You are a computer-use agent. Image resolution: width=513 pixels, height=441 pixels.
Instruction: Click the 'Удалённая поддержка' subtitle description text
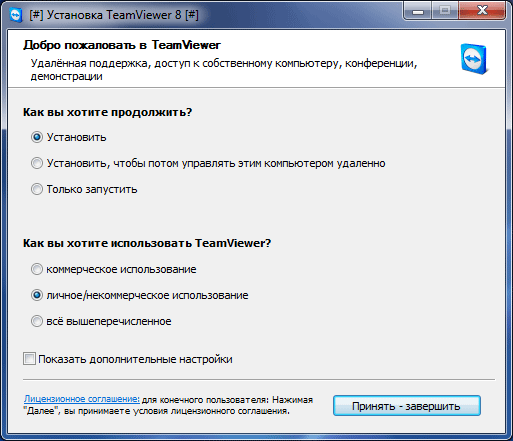[224, 70]
